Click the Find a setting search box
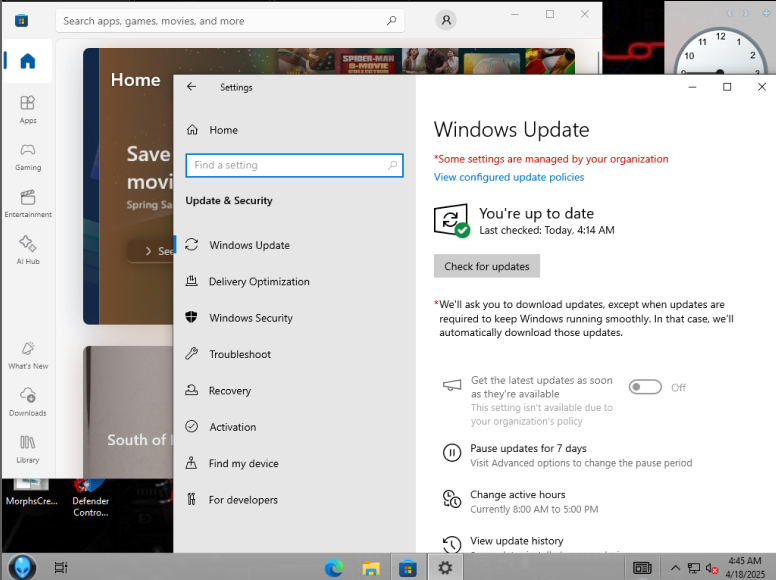The width and height of the screenshot is (776, 580). pyautogui.click(x=294, y=165)
